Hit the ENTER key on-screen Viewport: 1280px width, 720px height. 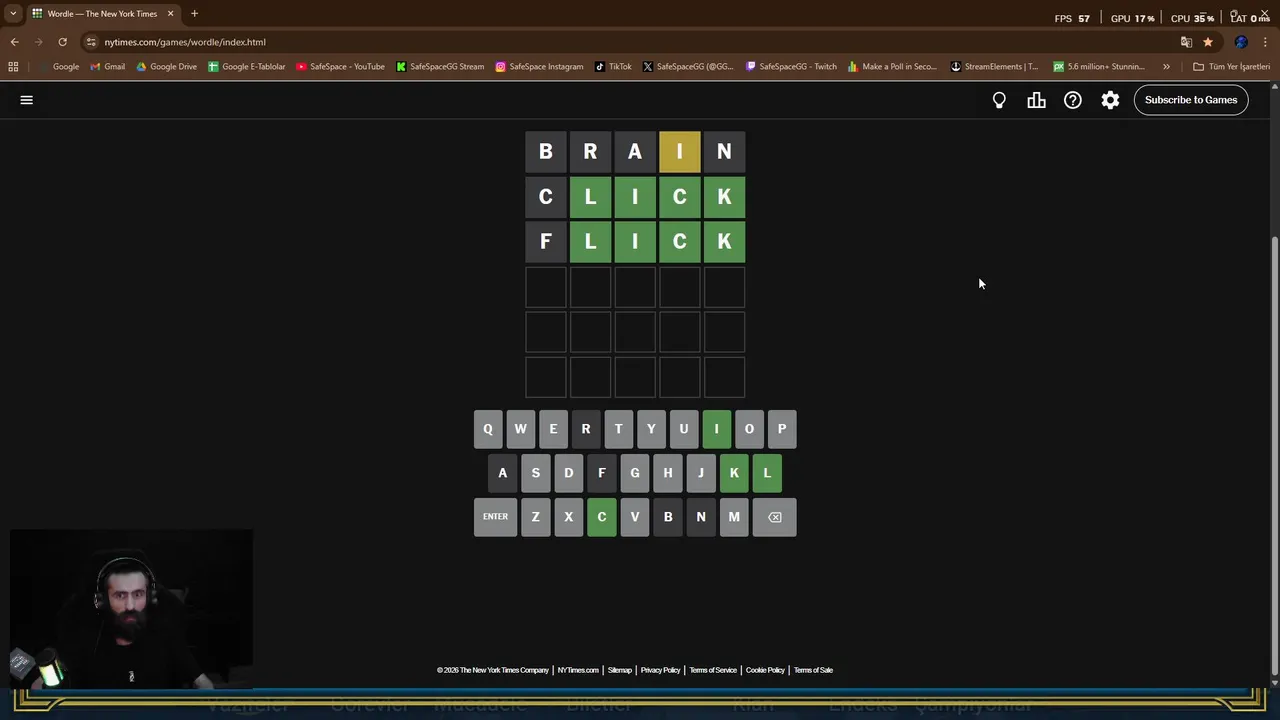coord(496,517)
